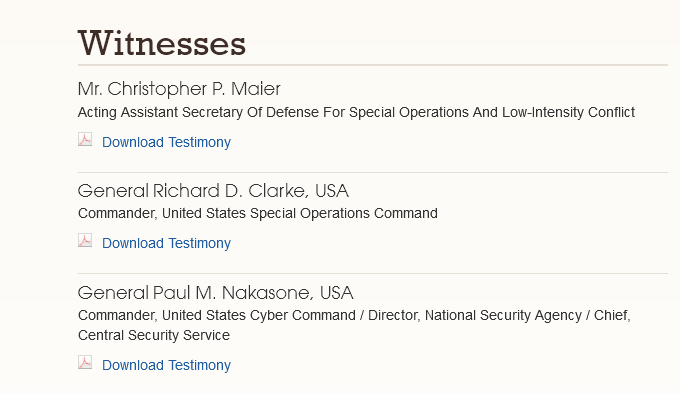The width and height of the screenshot is (680, 394).
Task: Click the Witnesses heading
Action: [162, 43]
